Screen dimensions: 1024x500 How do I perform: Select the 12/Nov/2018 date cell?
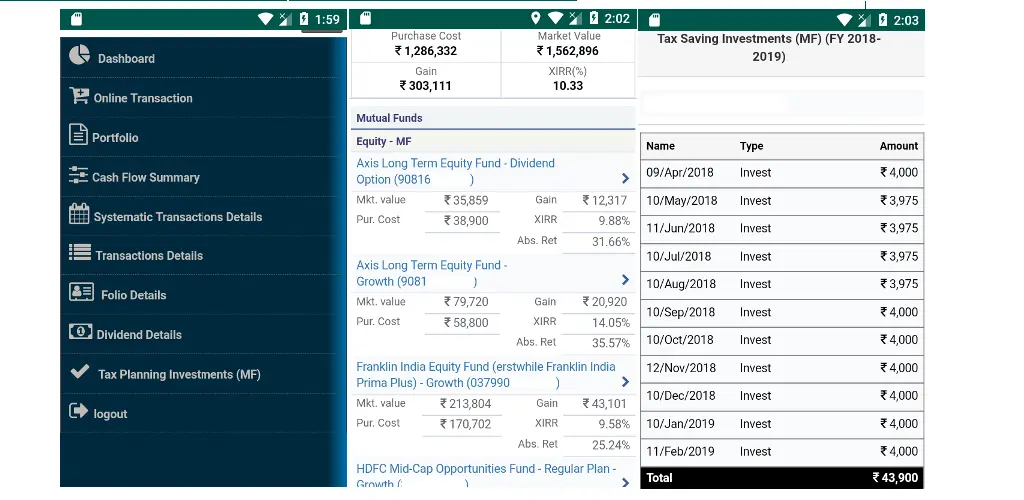pos(681,368)
